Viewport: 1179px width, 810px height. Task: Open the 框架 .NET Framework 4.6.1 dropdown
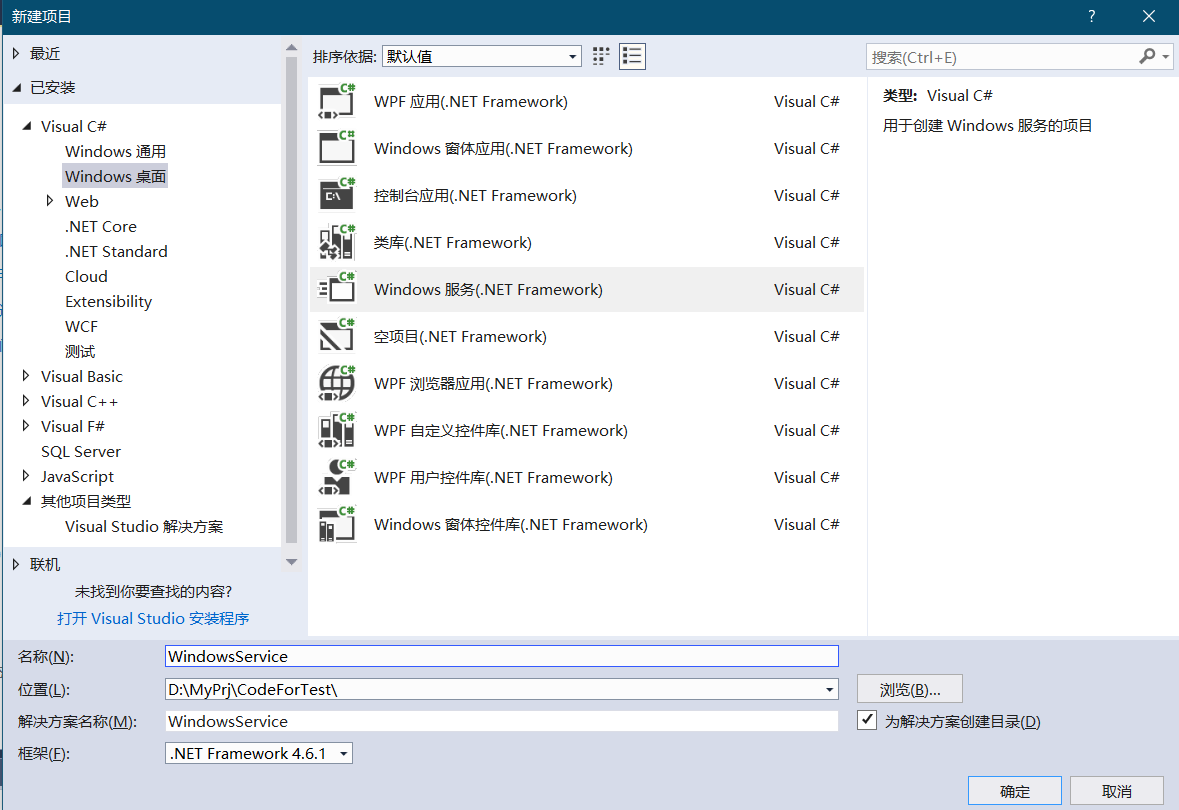click(259, 754)
